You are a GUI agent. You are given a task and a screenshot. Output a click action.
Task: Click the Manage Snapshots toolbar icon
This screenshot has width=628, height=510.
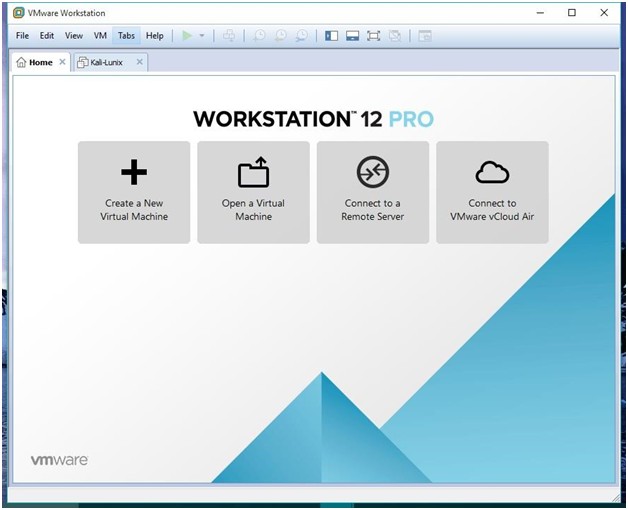click(x=302, y=36)
